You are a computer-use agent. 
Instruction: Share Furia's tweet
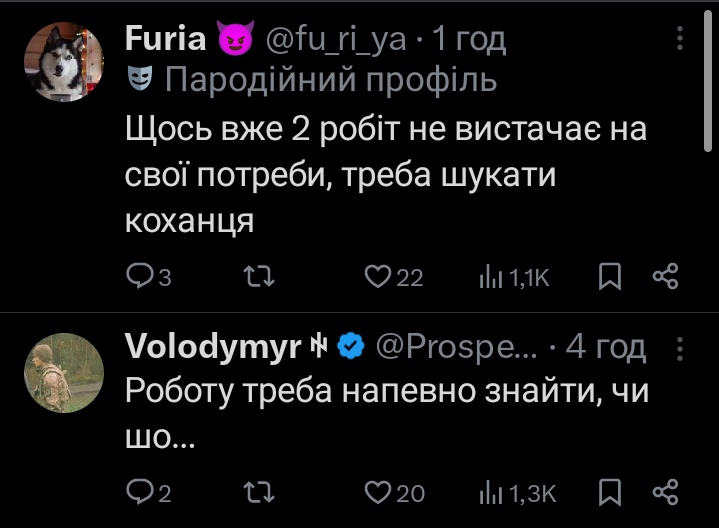(665, 276)
